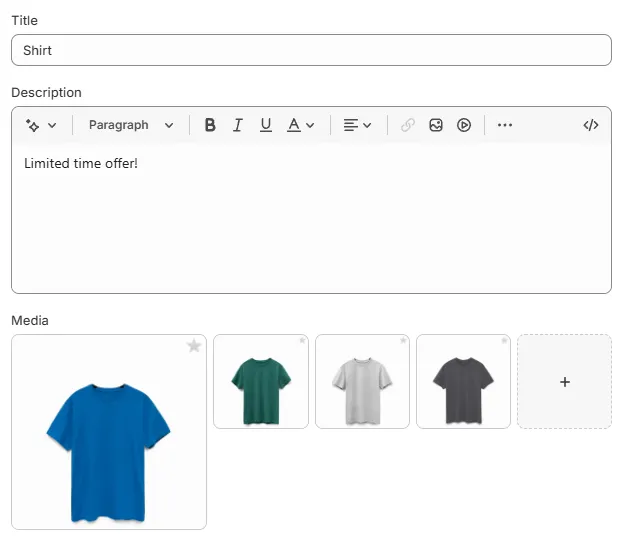Viewport: 622px width, 538px height.
Task: Select the green shirt thumbnail
Action: [x=261, y=381]
